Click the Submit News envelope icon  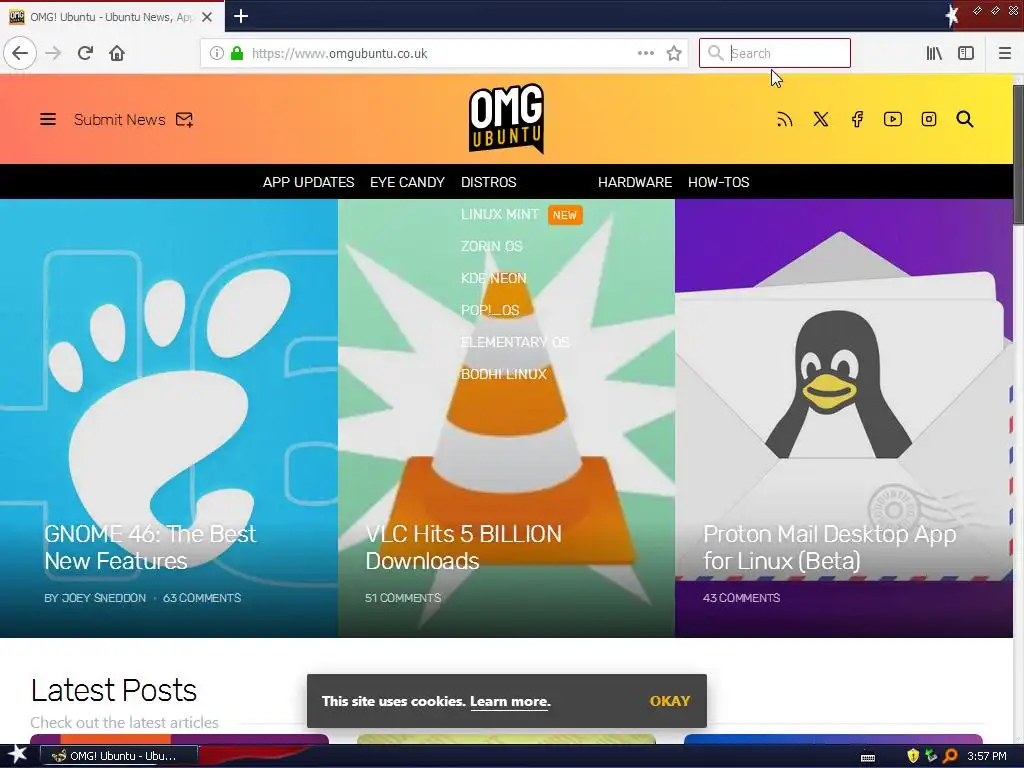tap(184, 120)
